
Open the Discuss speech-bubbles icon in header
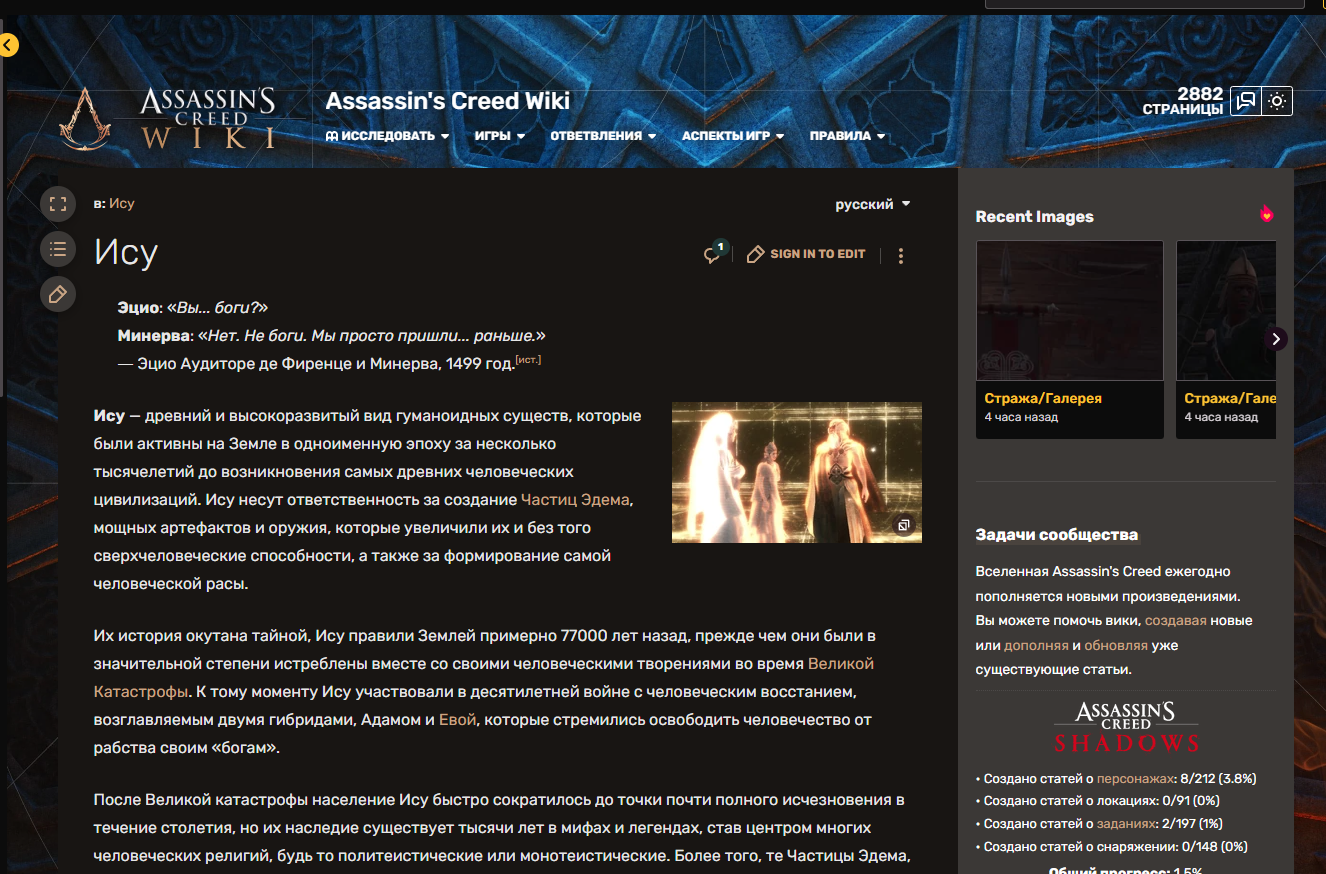1245,101
